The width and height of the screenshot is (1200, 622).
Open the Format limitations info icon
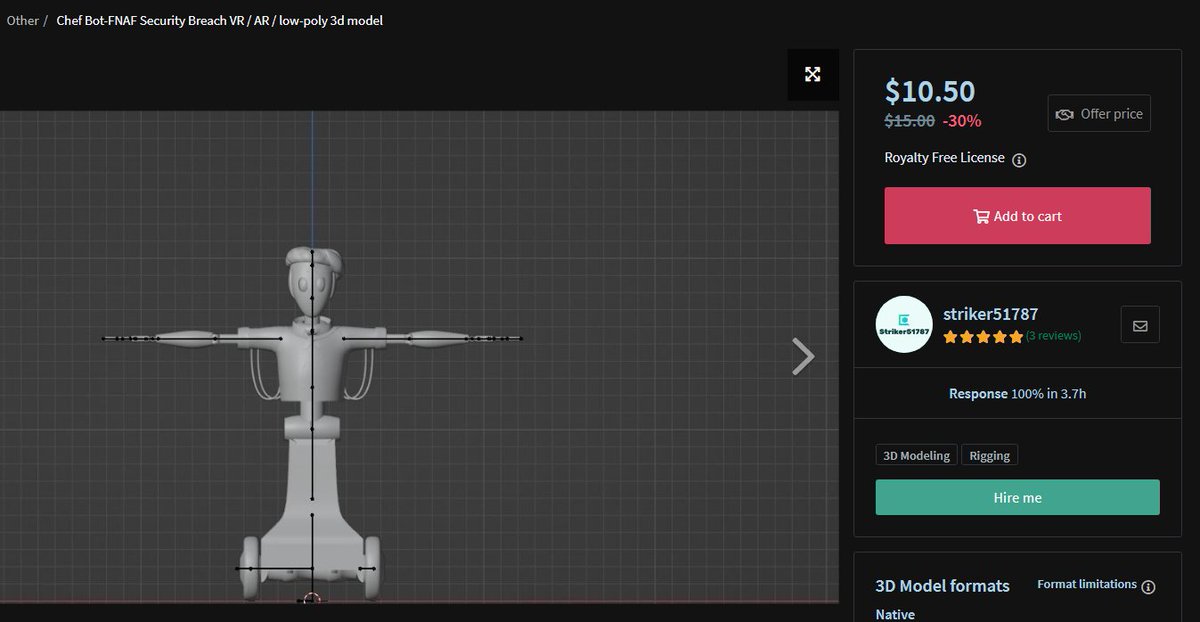click(1148, 586)
